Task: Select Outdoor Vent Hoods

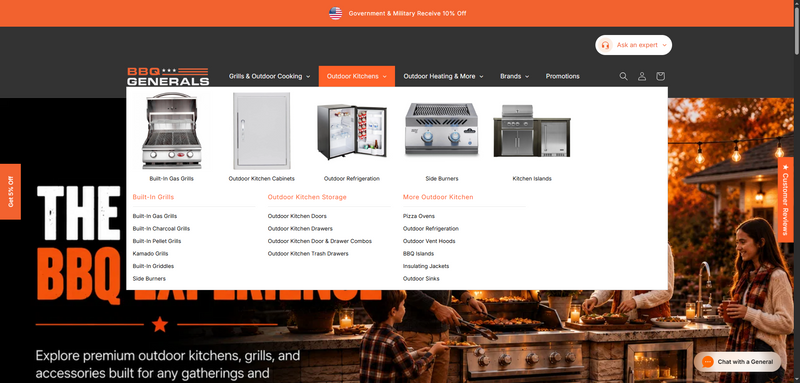Action: (429, 241)
